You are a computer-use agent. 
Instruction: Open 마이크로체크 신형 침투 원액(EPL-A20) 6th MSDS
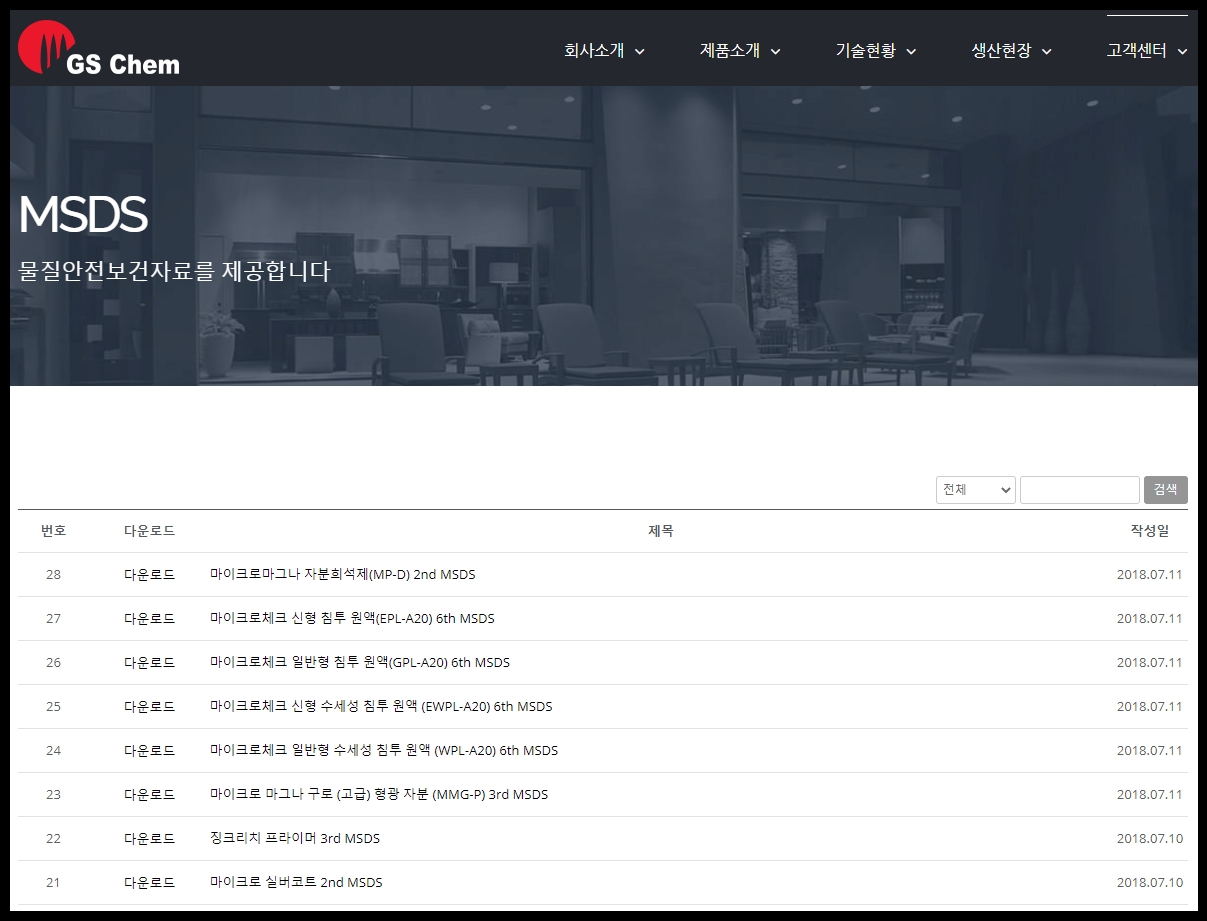352,619
